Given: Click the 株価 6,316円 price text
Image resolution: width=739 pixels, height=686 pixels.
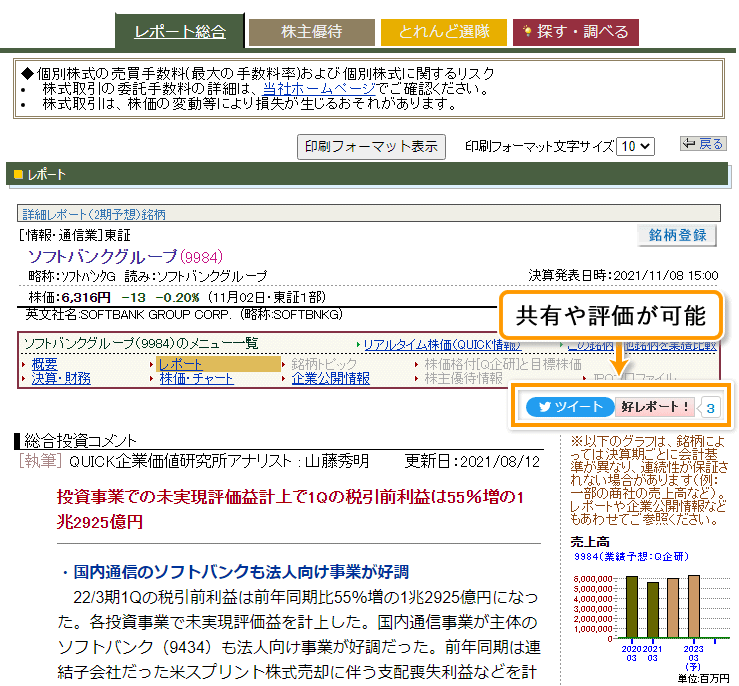Looking at the screenshot, I should 69,298.
